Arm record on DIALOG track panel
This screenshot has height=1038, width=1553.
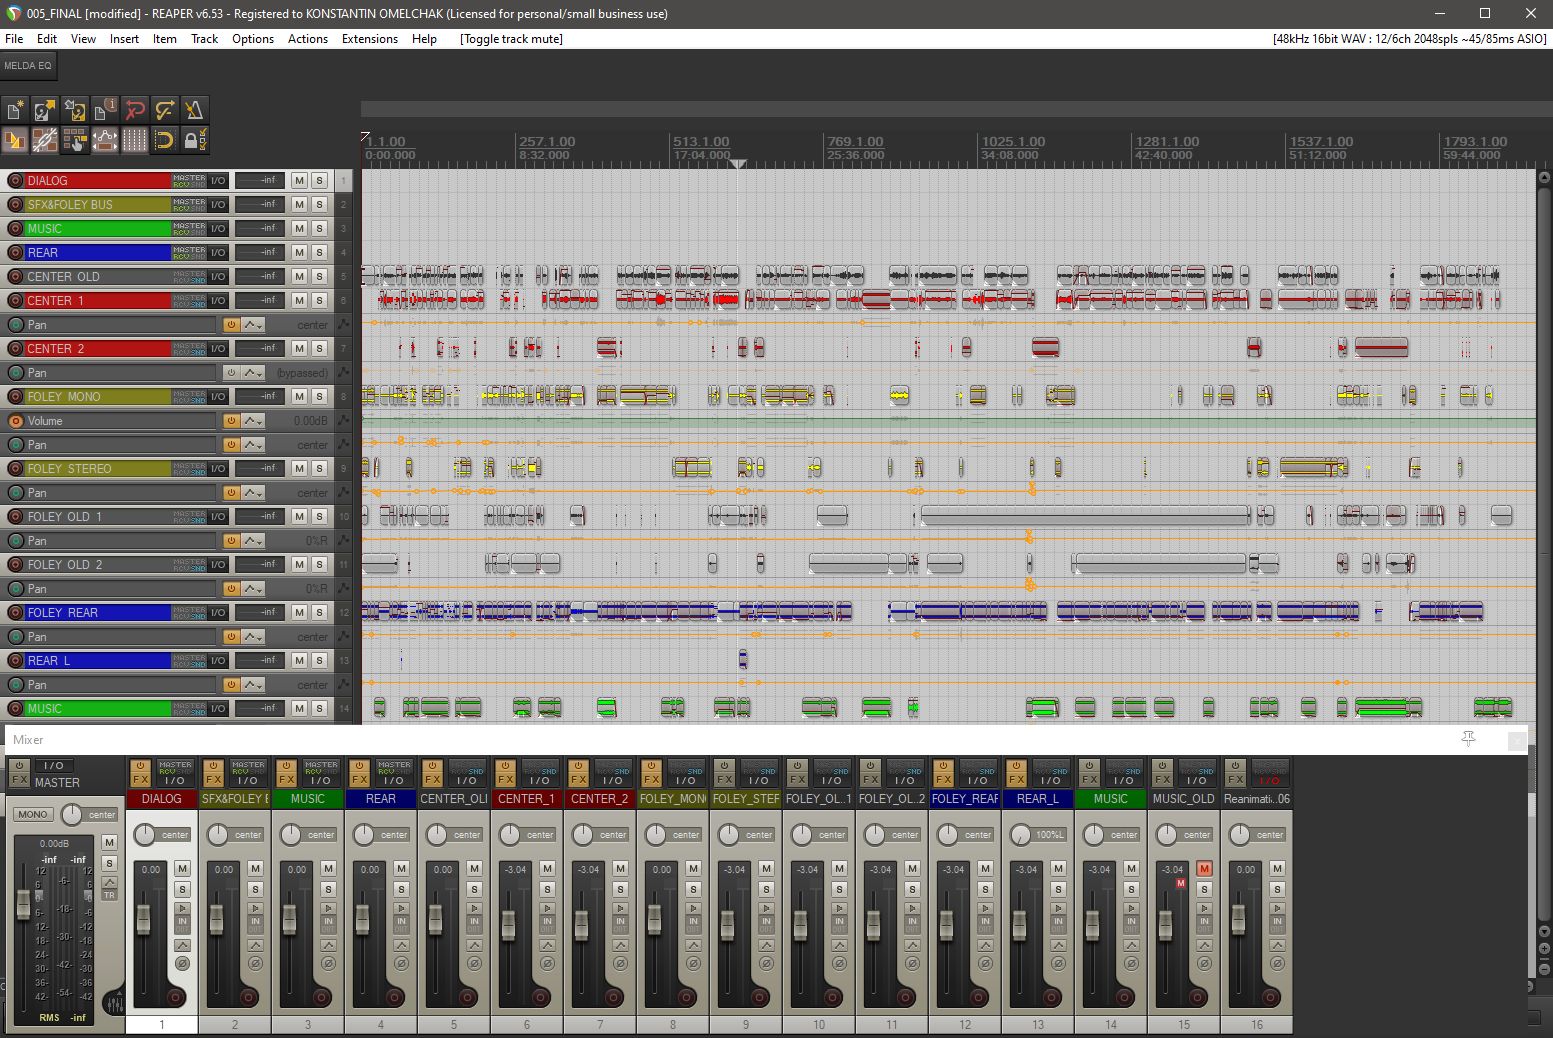coord(15,181)
